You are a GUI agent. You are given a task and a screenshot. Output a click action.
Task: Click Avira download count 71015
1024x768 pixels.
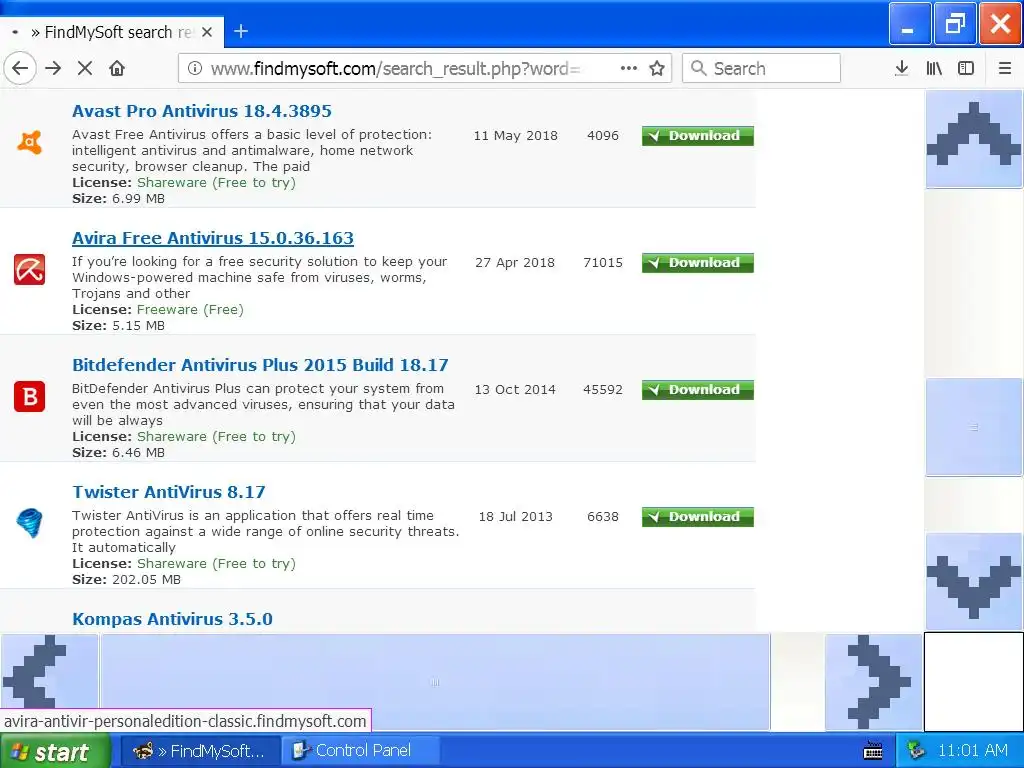coord(603,263)
